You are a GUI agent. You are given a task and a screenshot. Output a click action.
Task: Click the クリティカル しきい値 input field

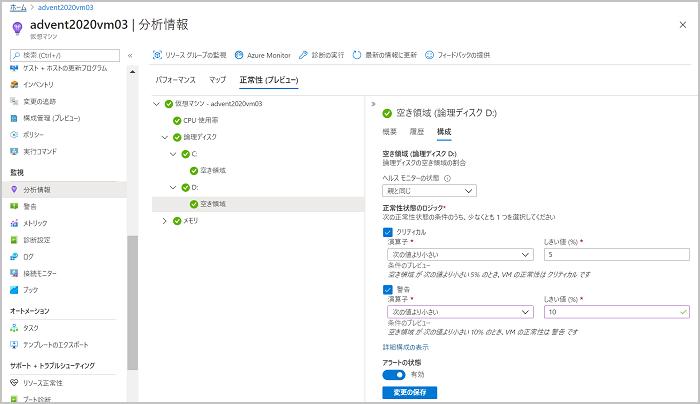pos(617,254)
